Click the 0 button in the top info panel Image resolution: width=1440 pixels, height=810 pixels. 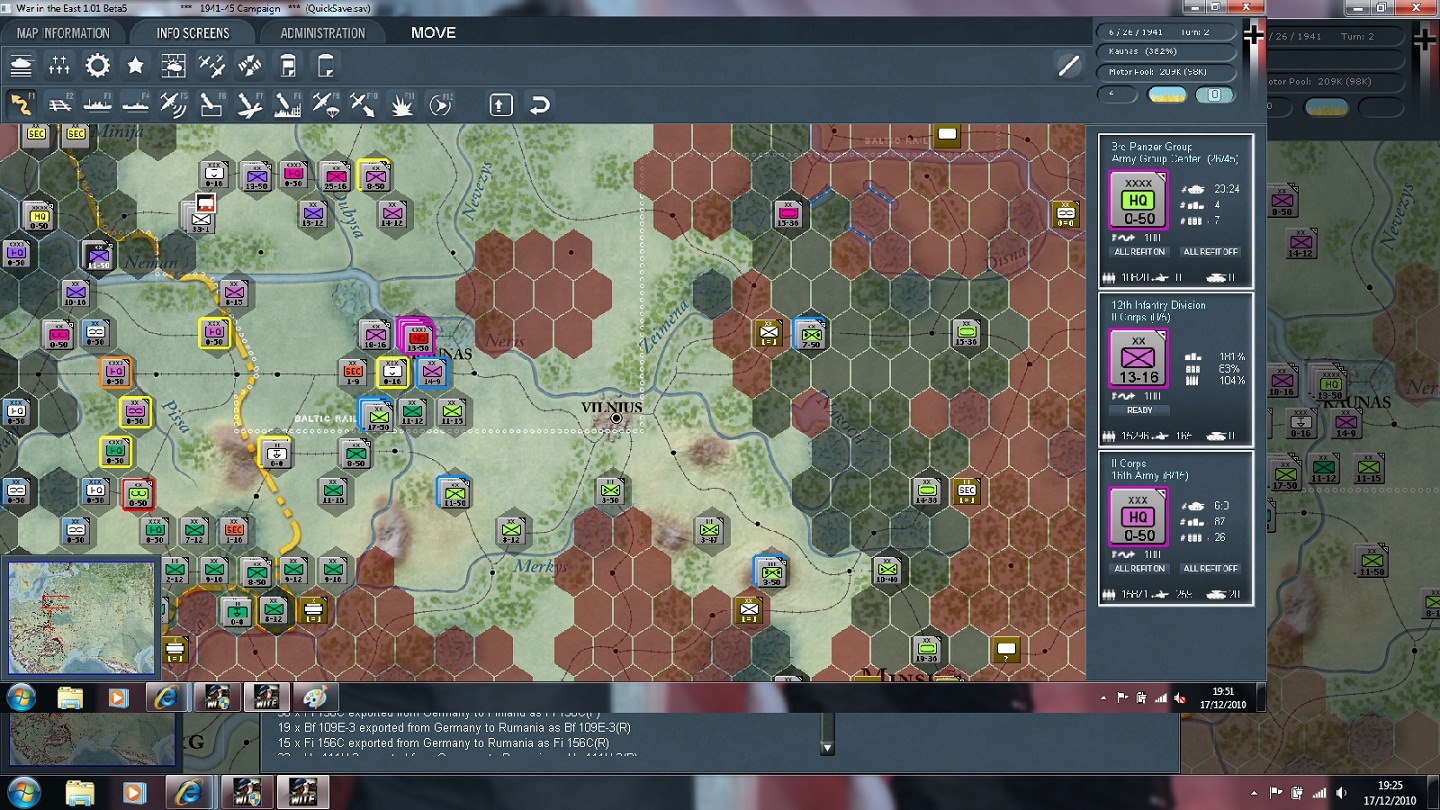[1215, 95]
